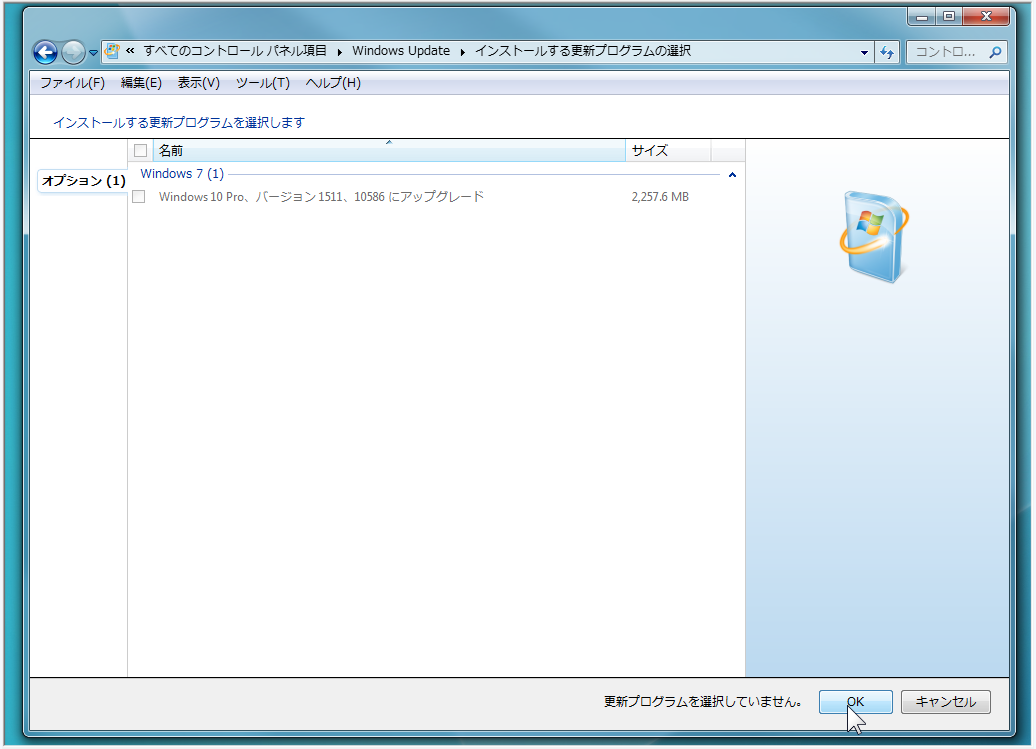The height and width of the screenshot is (749, 1036).
Task: Open the 表示(V) menu
Action: (198, 83)
